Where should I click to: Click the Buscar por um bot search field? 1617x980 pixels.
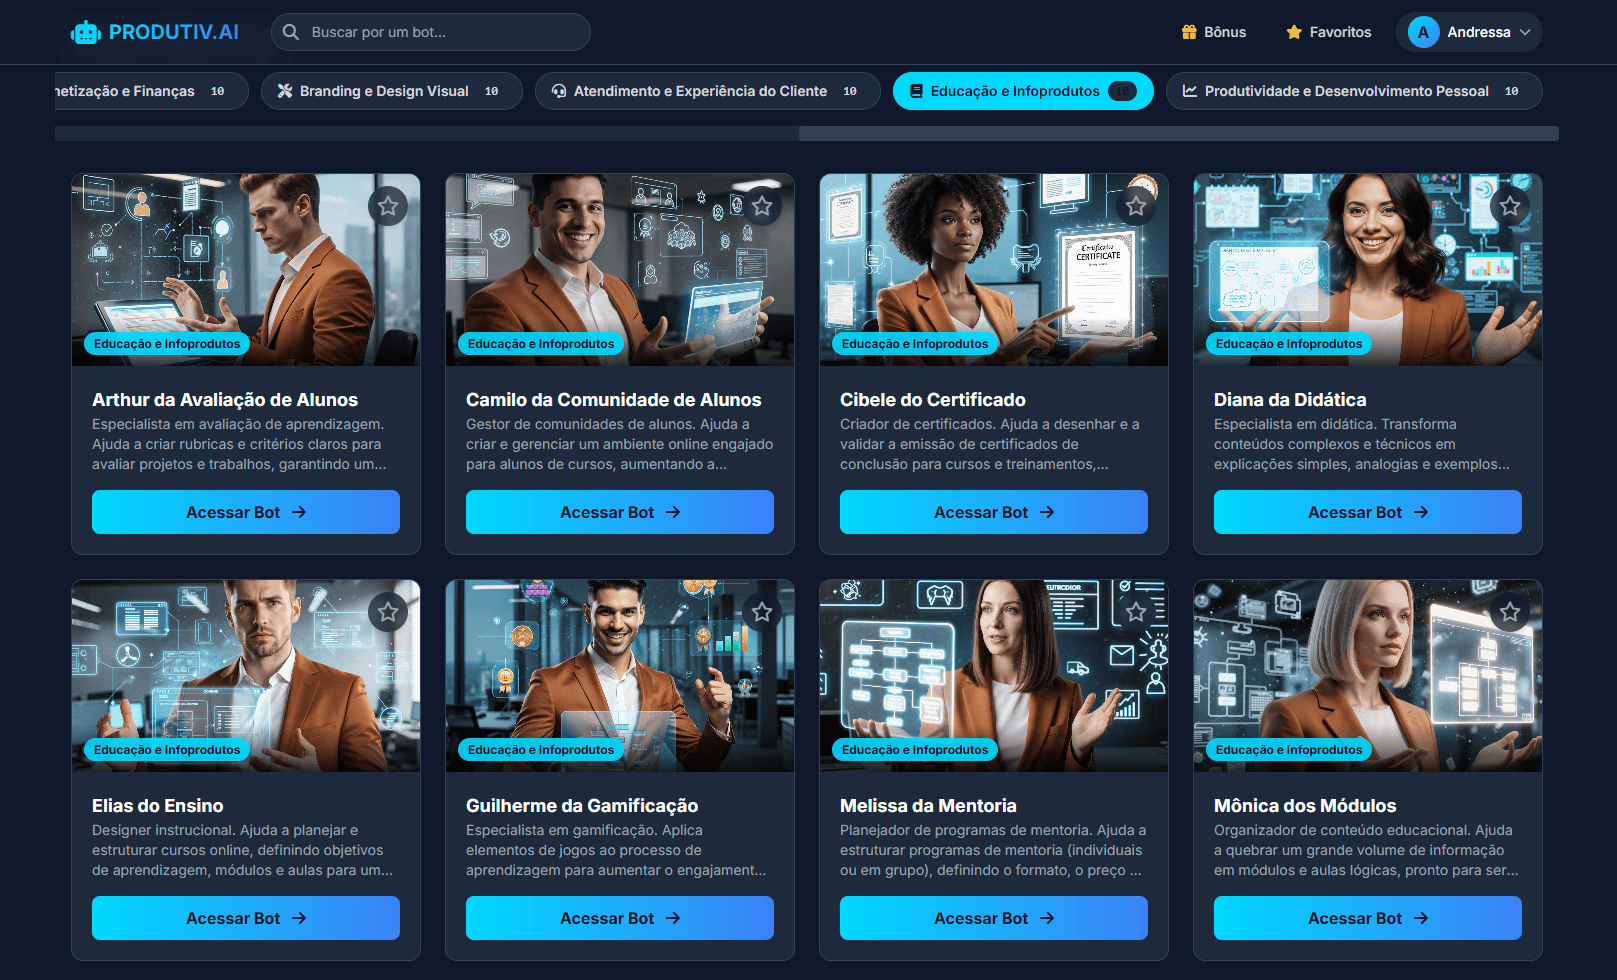pyautogui.click(x=430, y=31)
